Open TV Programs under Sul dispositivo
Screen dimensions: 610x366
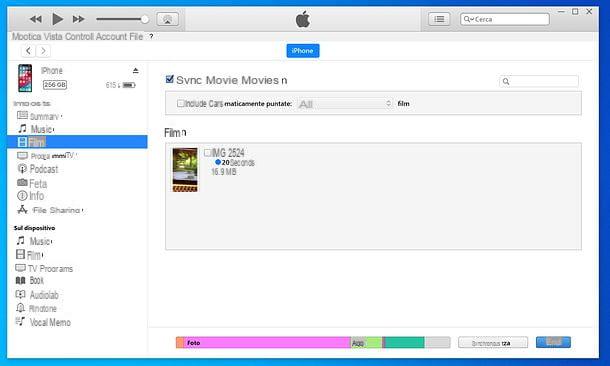(x=44, y=269)
